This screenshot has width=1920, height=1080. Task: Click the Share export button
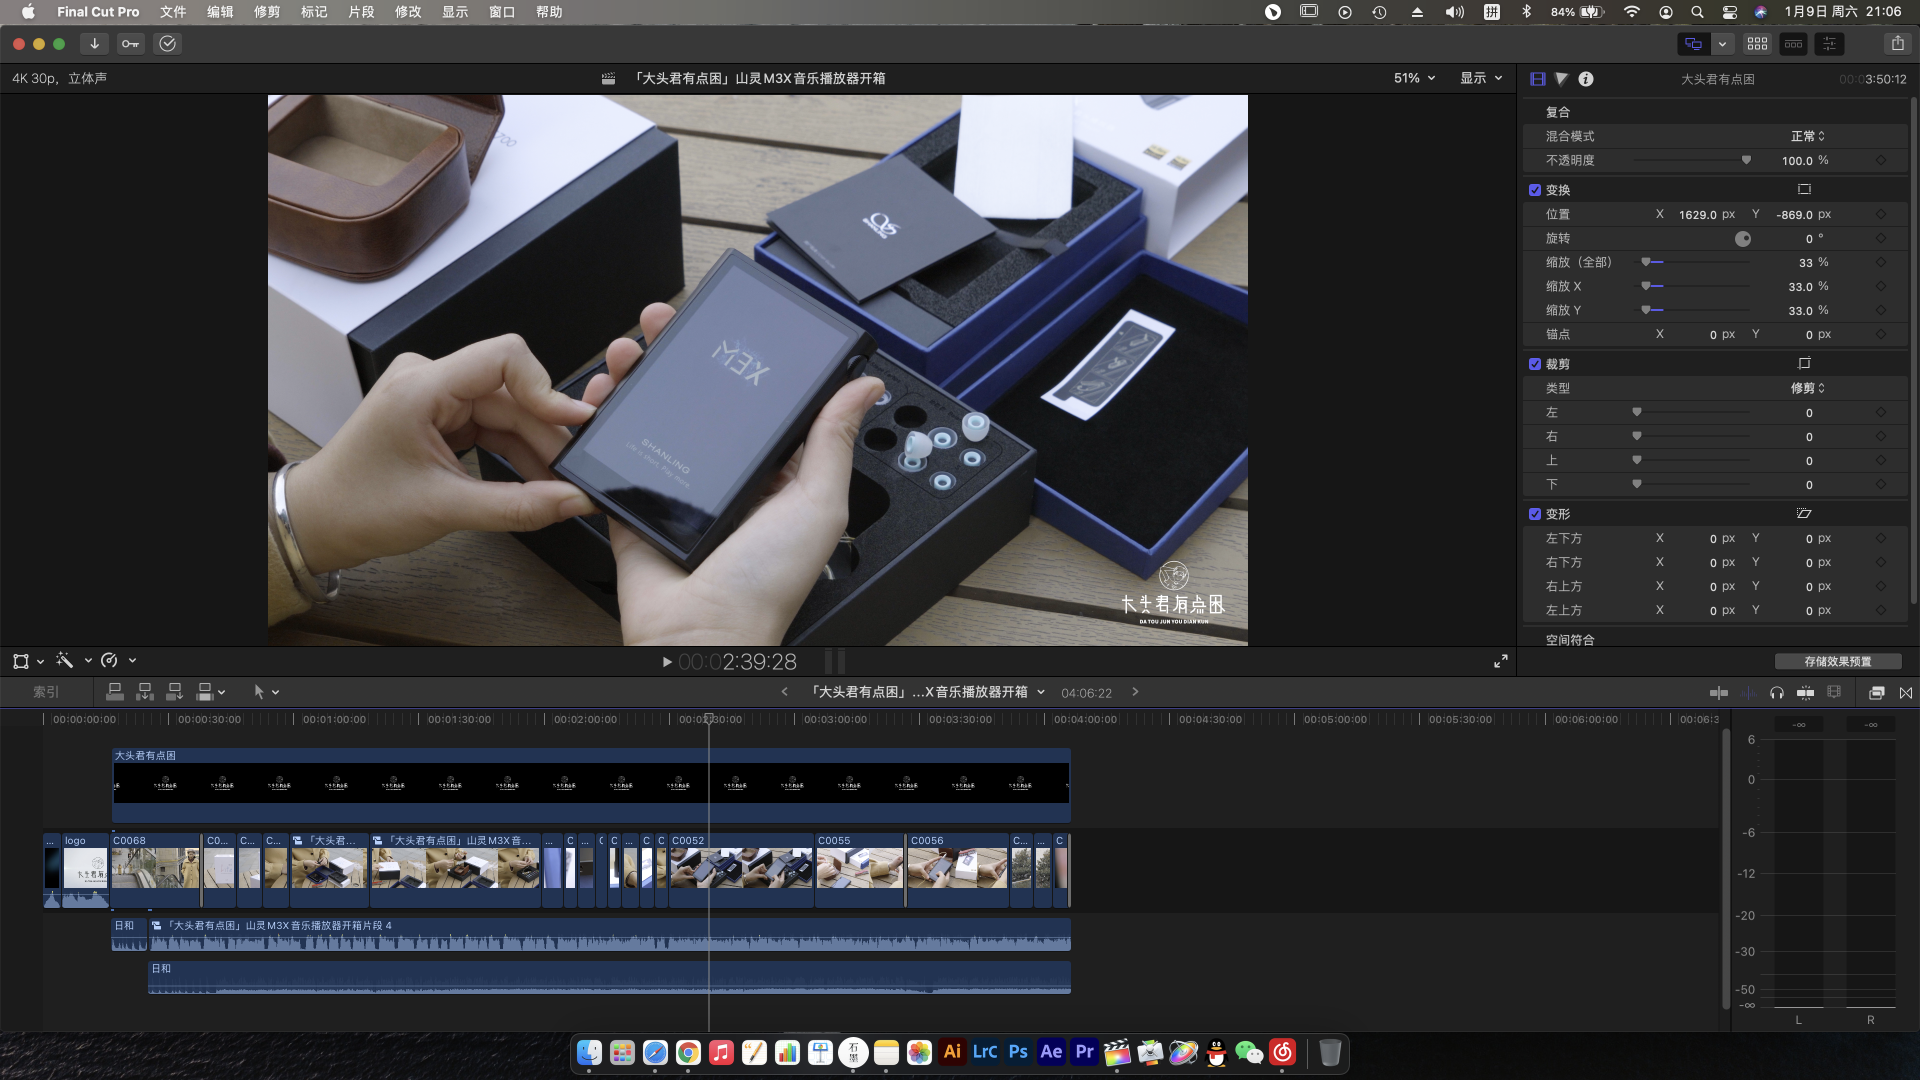[1897, 43]
